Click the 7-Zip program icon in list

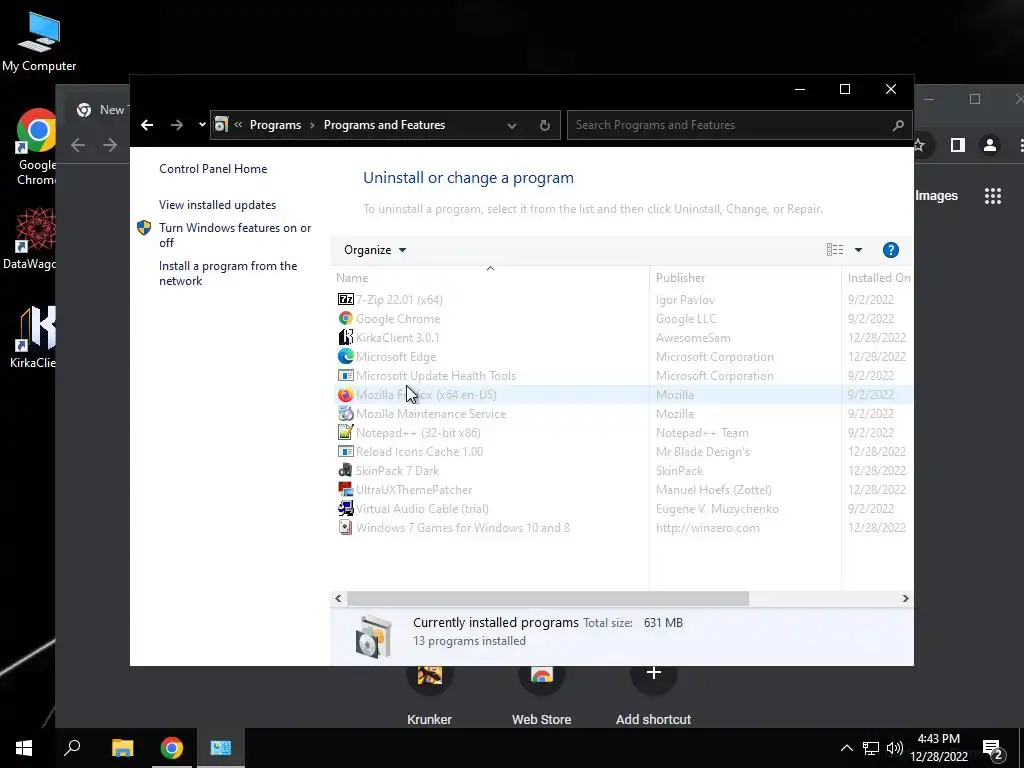click(345, 299)
